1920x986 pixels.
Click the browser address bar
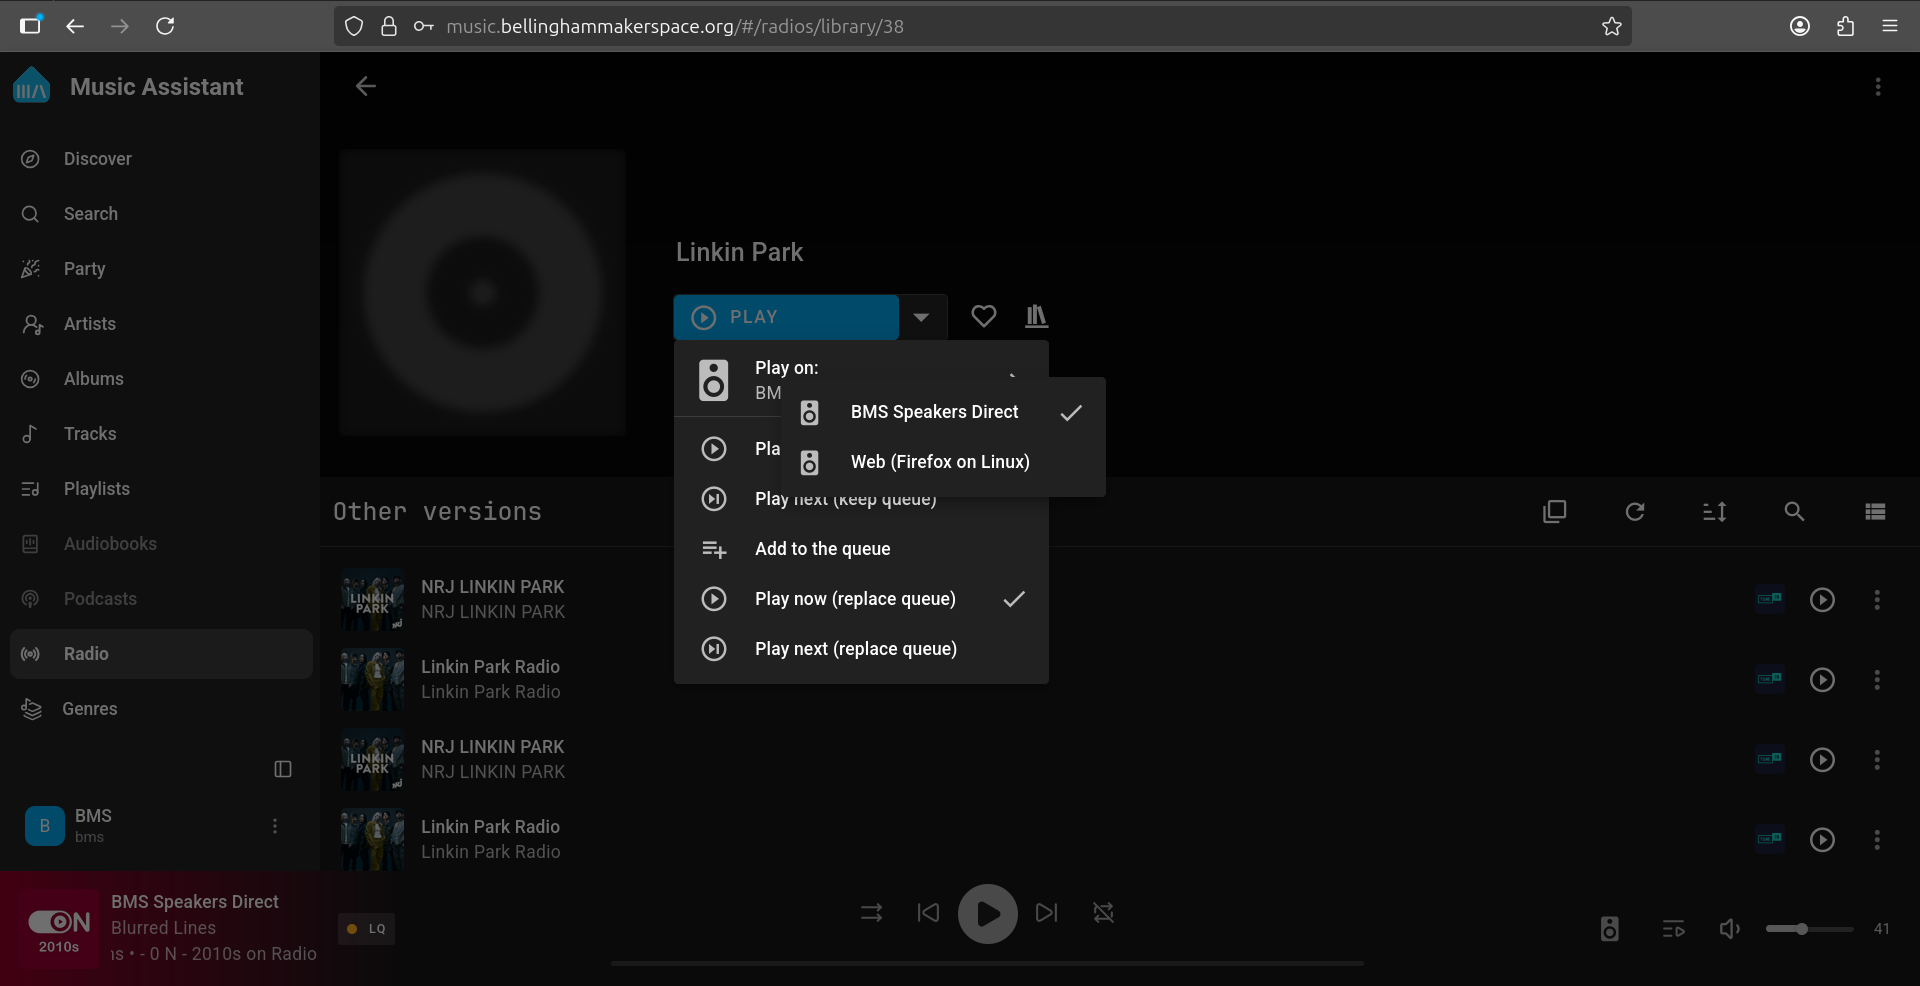(983, 26)
